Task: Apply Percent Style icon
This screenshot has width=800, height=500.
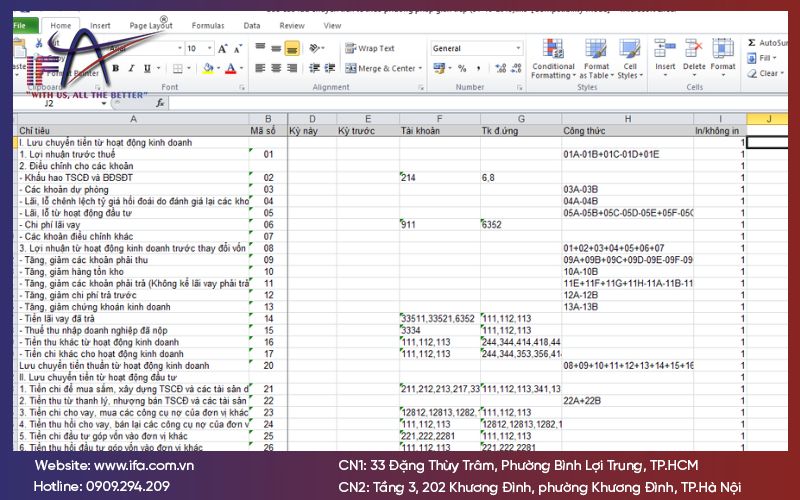Action: coord(462,68)
